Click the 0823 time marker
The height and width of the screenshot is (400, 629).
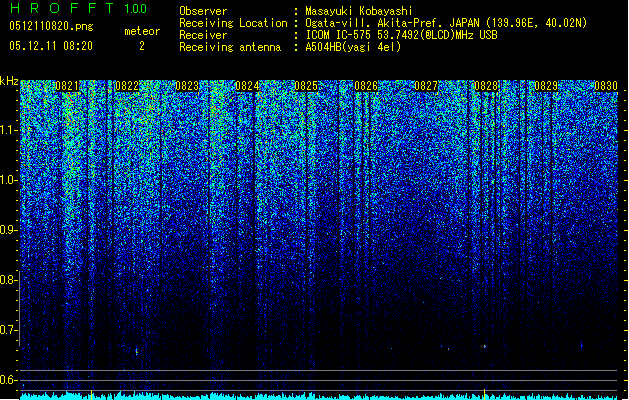[187, 86]
